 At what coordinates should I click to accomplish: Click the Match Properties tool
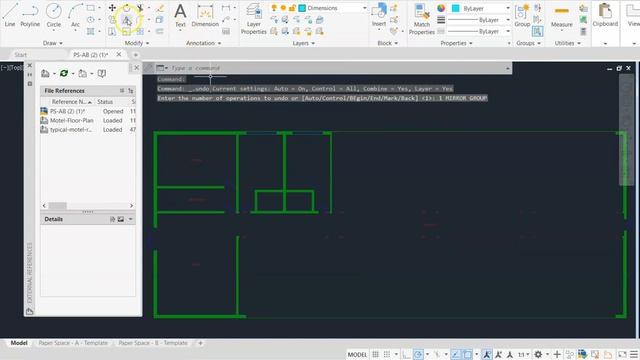point(422,19)
